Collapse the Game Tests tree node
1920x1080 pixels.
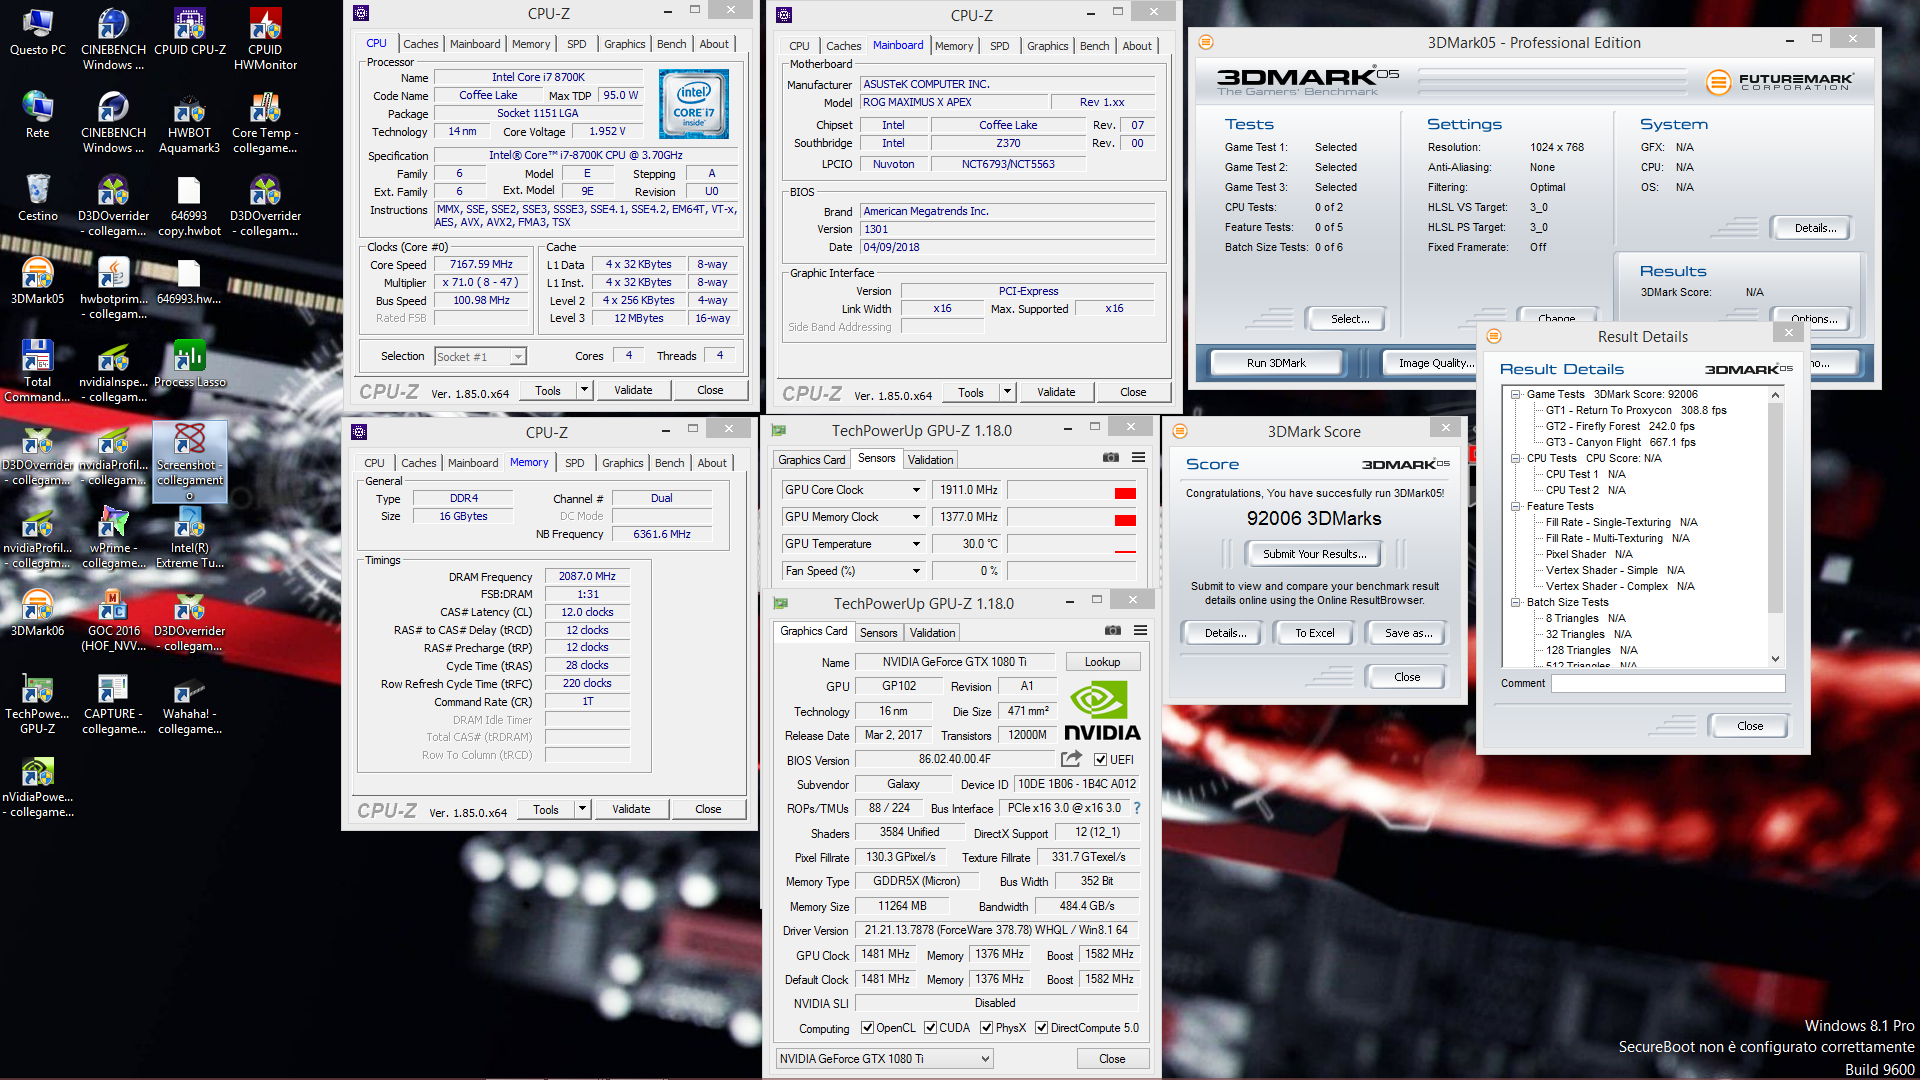point(1516,395)
